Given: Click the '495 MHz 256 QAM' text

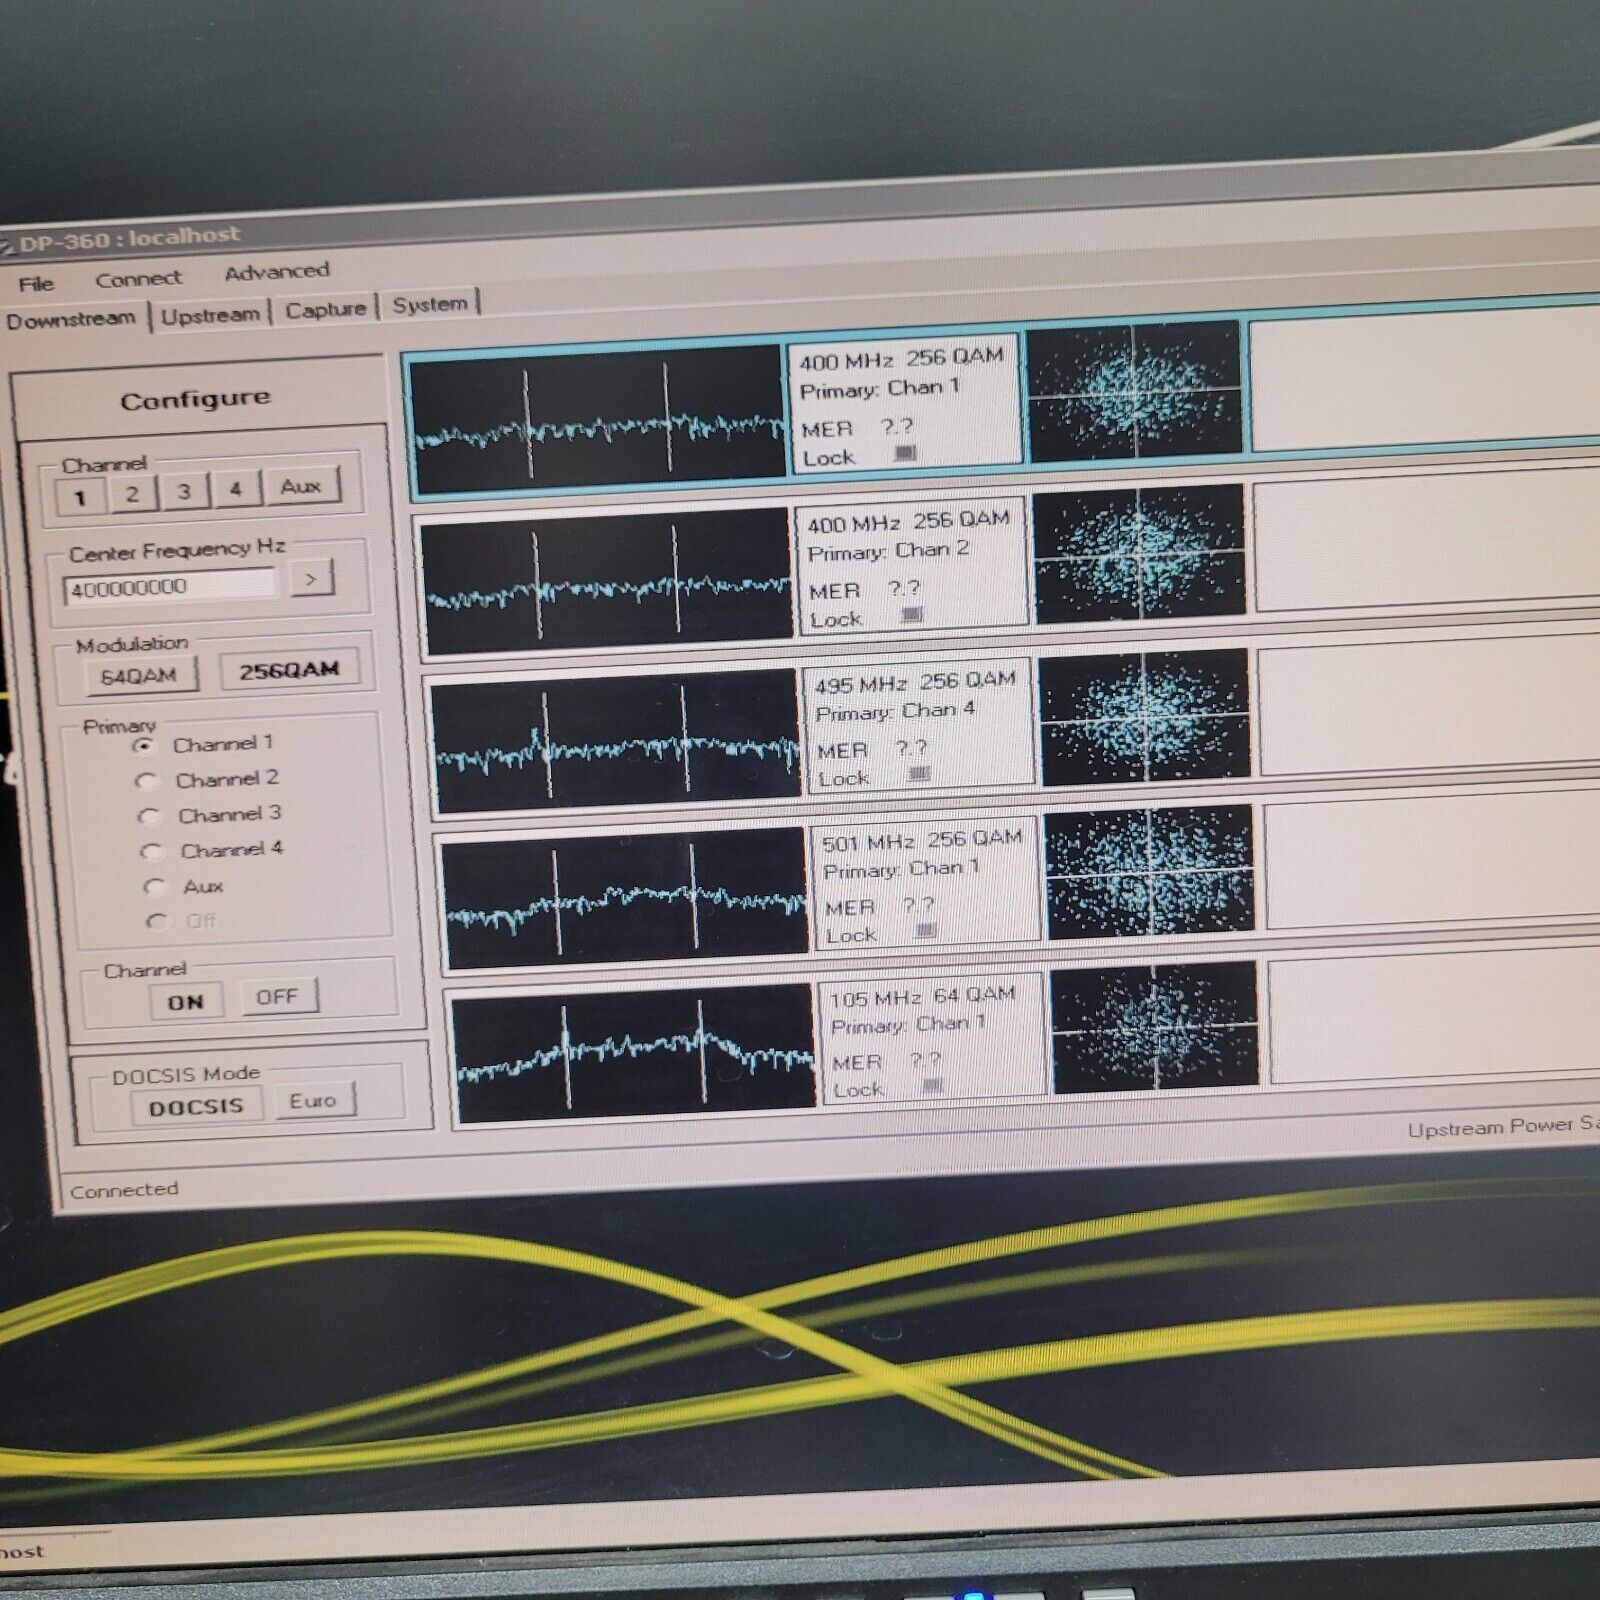Looking at the screenshot, I should tap(915, 683).
